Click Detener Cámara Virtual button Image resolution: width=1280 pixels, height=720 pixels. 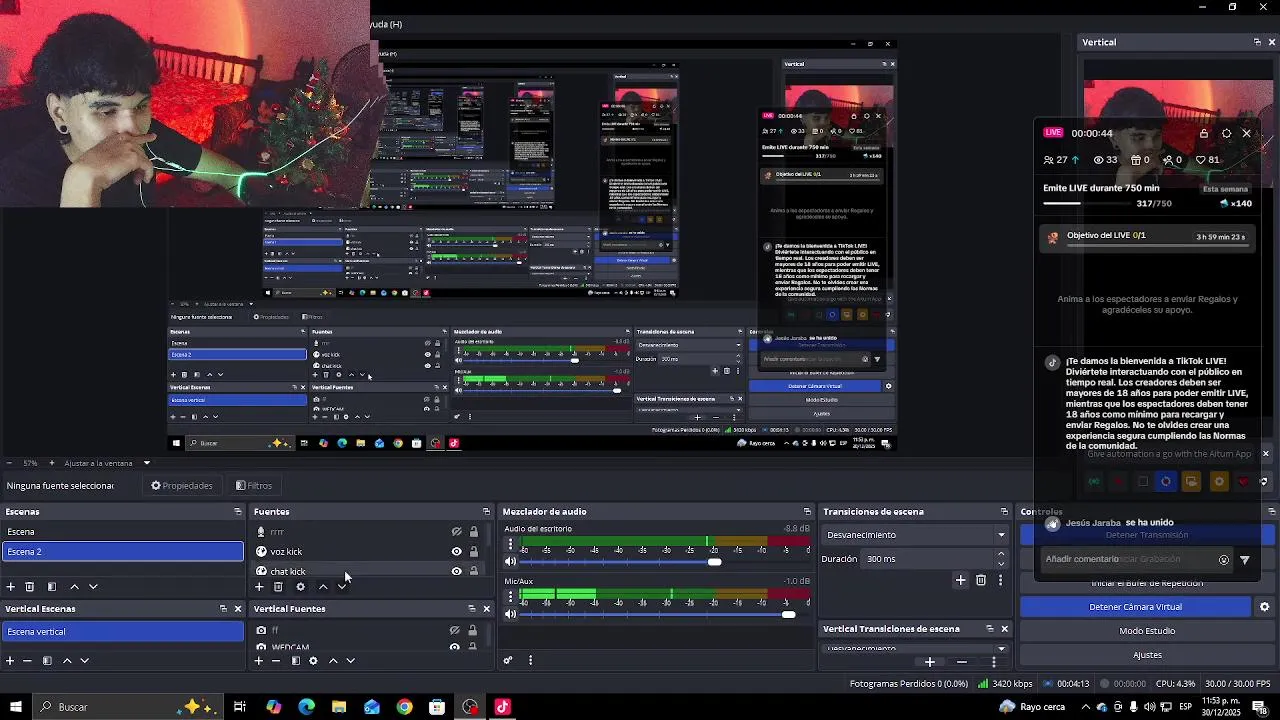(1135, 607)
